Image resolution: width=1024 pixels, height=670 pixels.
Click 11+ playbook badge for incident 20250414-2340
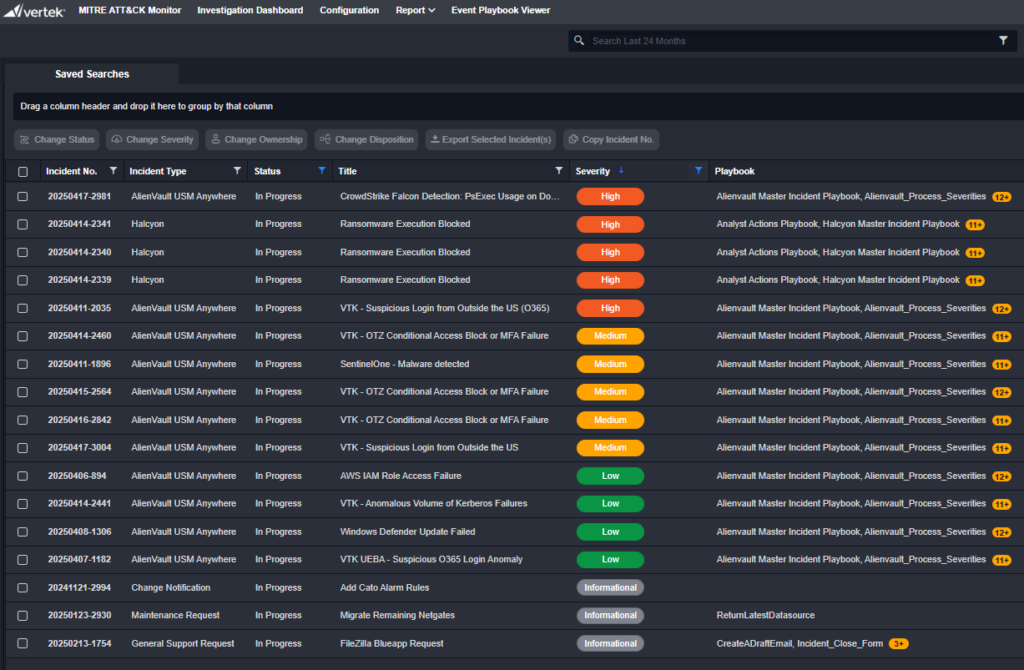[975, 253]
